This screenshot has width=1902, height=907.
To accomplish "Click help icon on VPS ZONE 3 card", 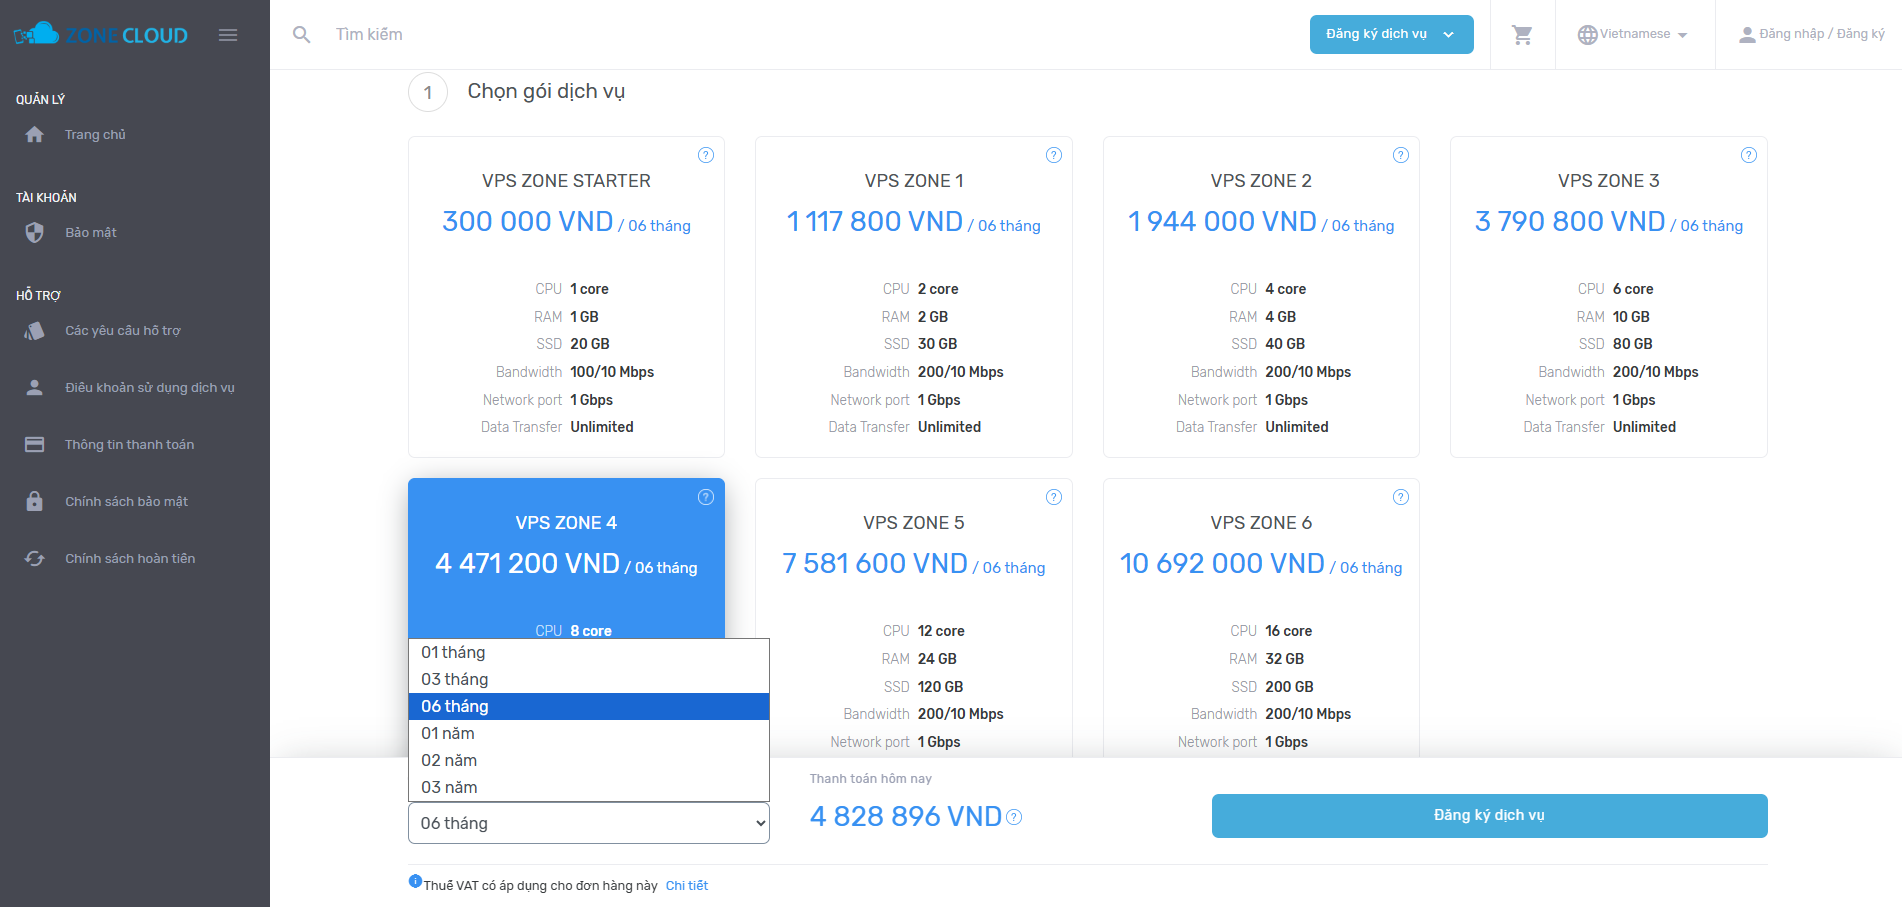I will pos(1748,155).
